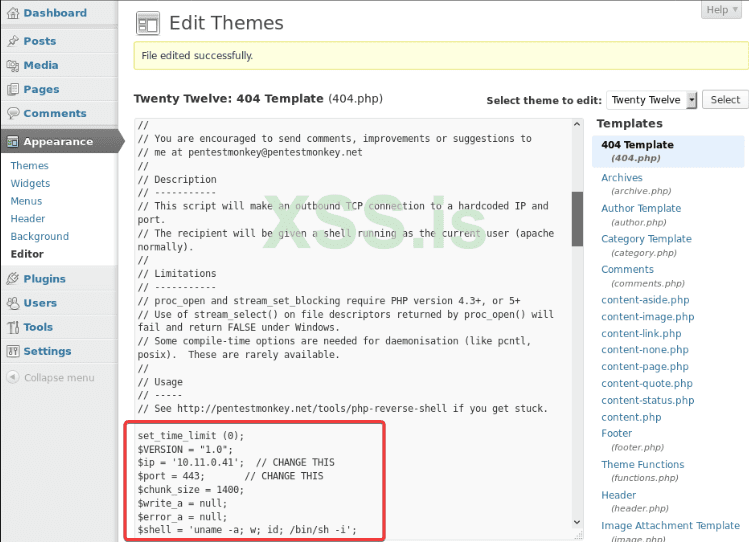The image size is (749, 542).
Task: Select the Editor submenu item
Action: coord(27,254)
